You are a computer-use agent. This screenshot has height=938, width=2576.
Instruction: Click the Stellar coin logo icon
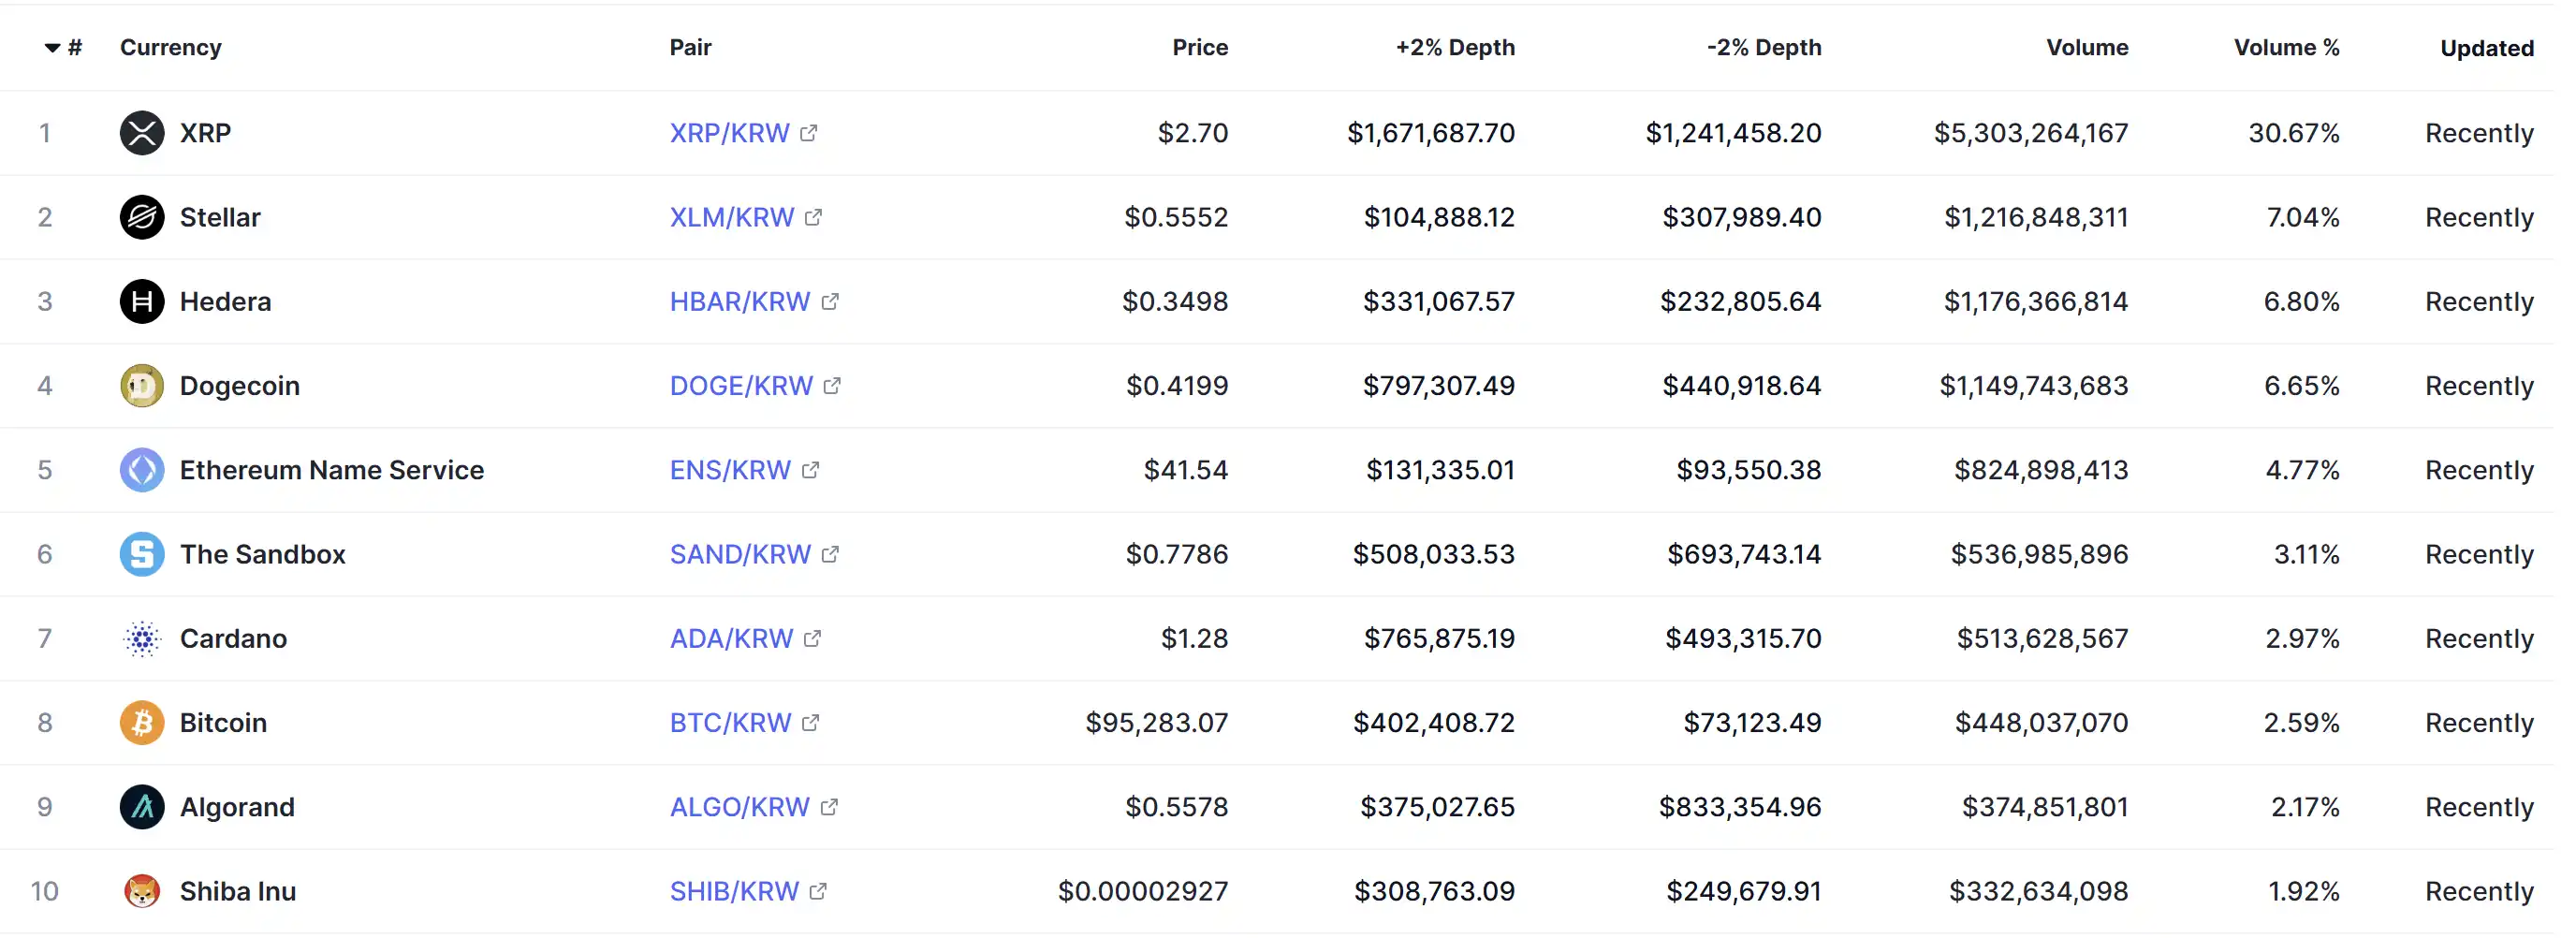point(142,217)
